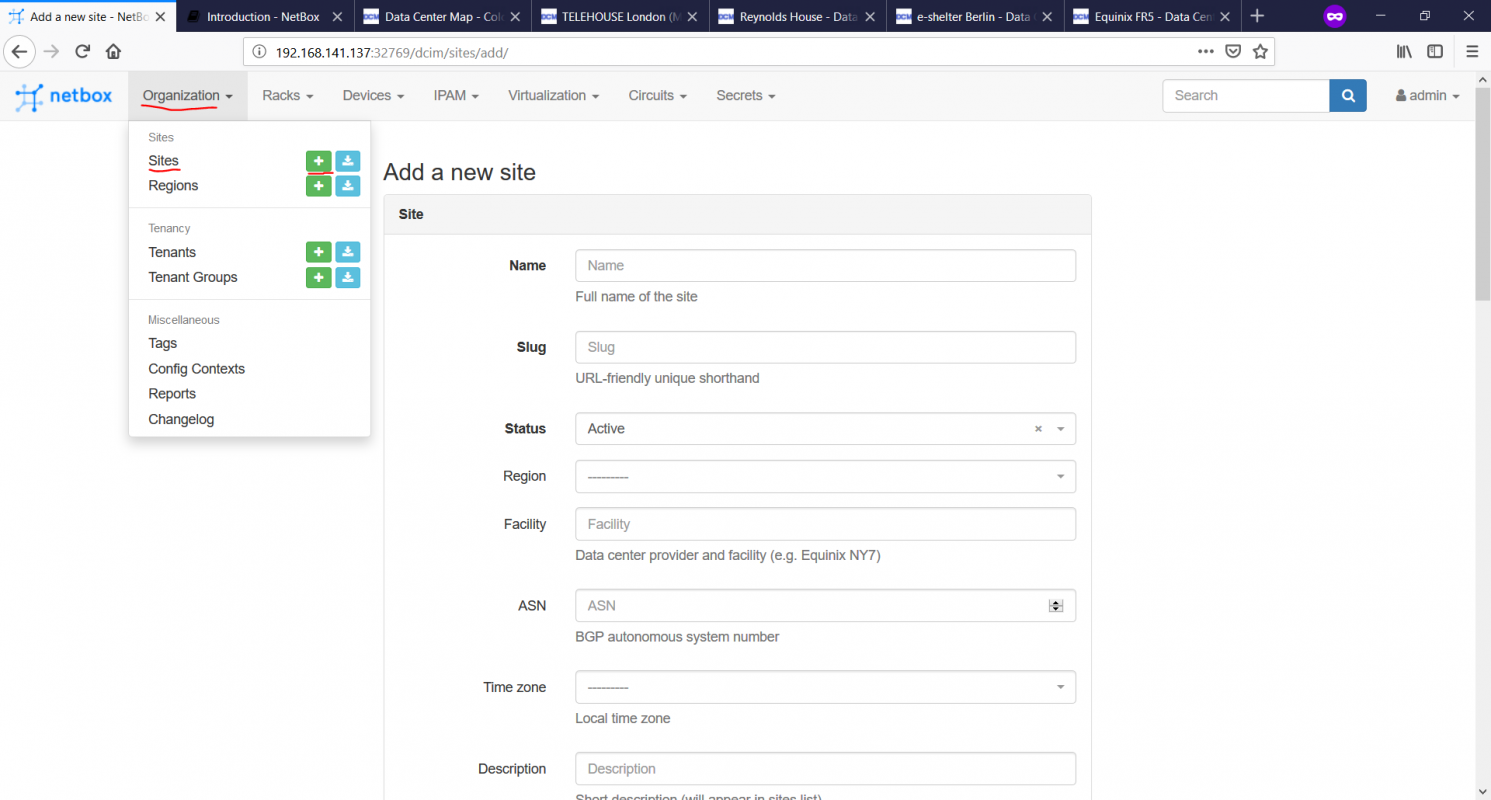1491x800 pixels.
Task: Click the NetBox logo in navbar
Action: click(x=64, y=96)
